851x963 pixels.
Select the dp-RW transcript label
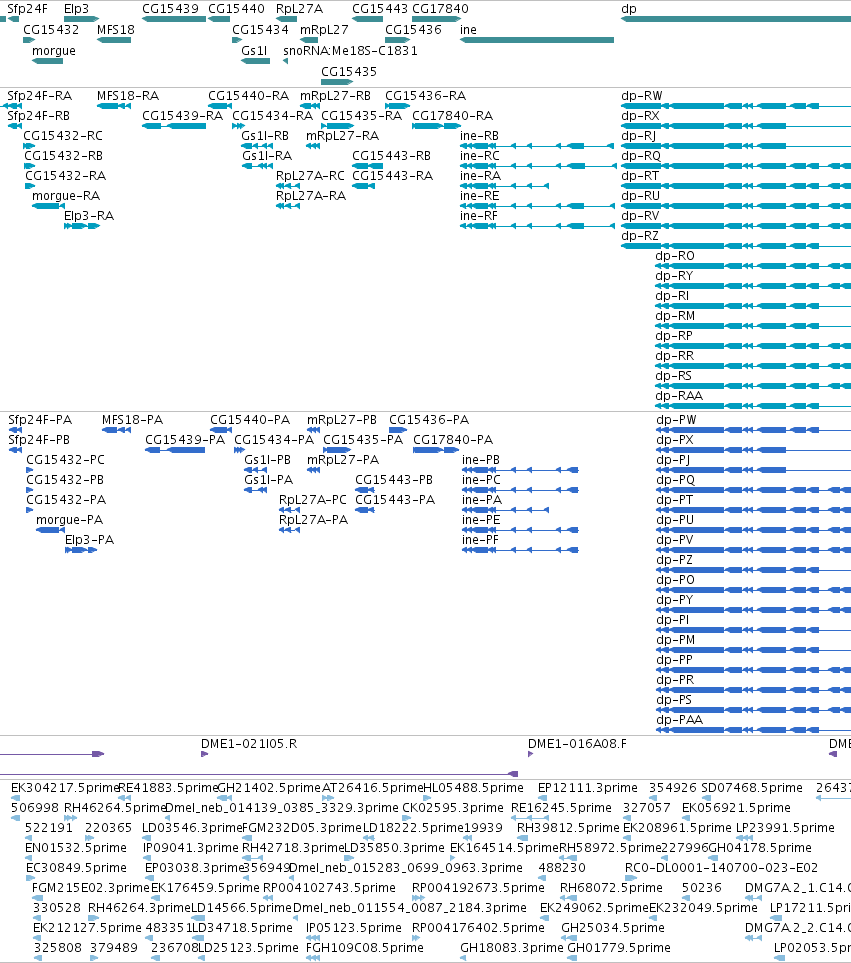pyautogui.click(x=642, y=96)
